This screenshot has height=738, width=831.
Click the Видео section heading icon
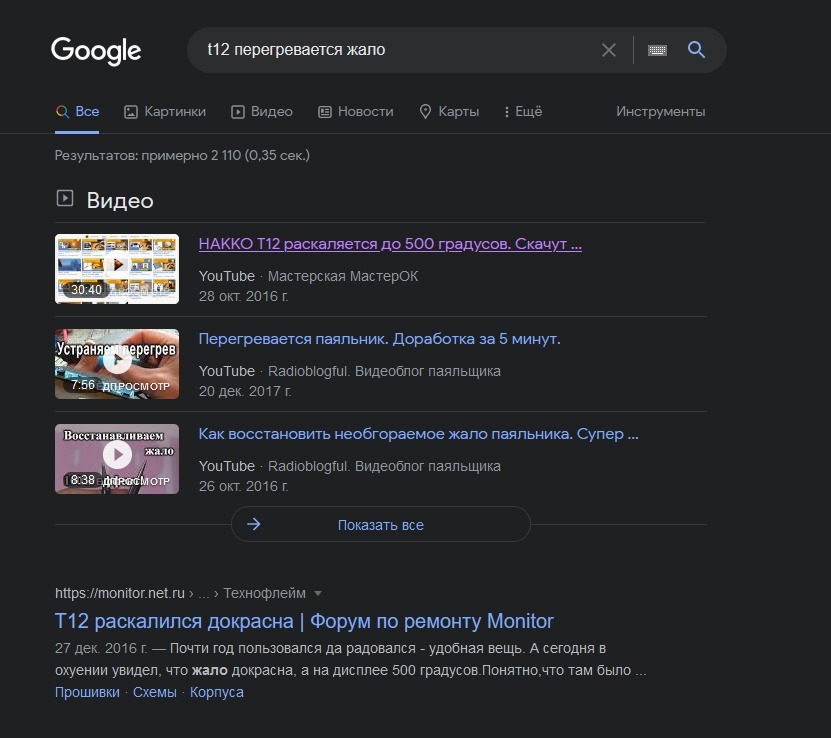(x=65, y=198)
